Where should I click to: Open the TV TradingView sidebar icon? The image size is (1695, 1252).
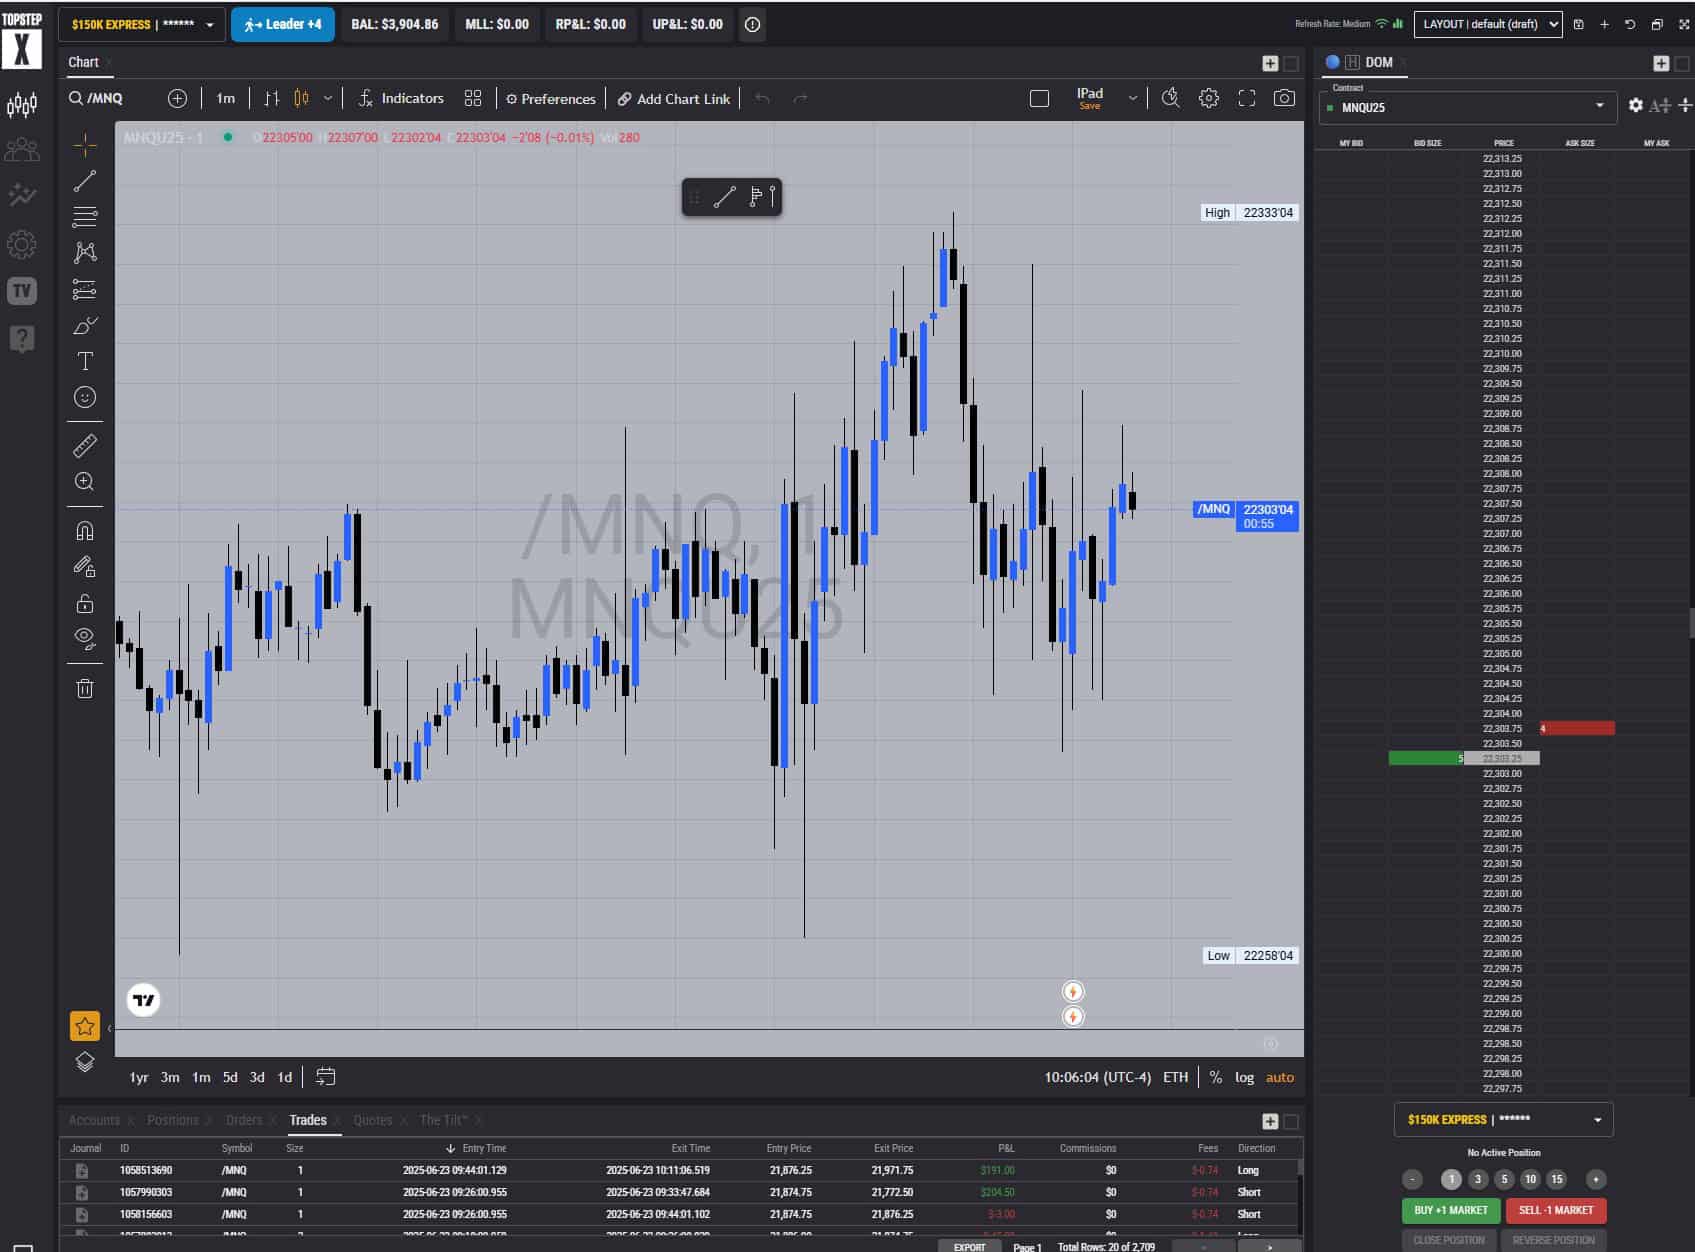(22, 291)
